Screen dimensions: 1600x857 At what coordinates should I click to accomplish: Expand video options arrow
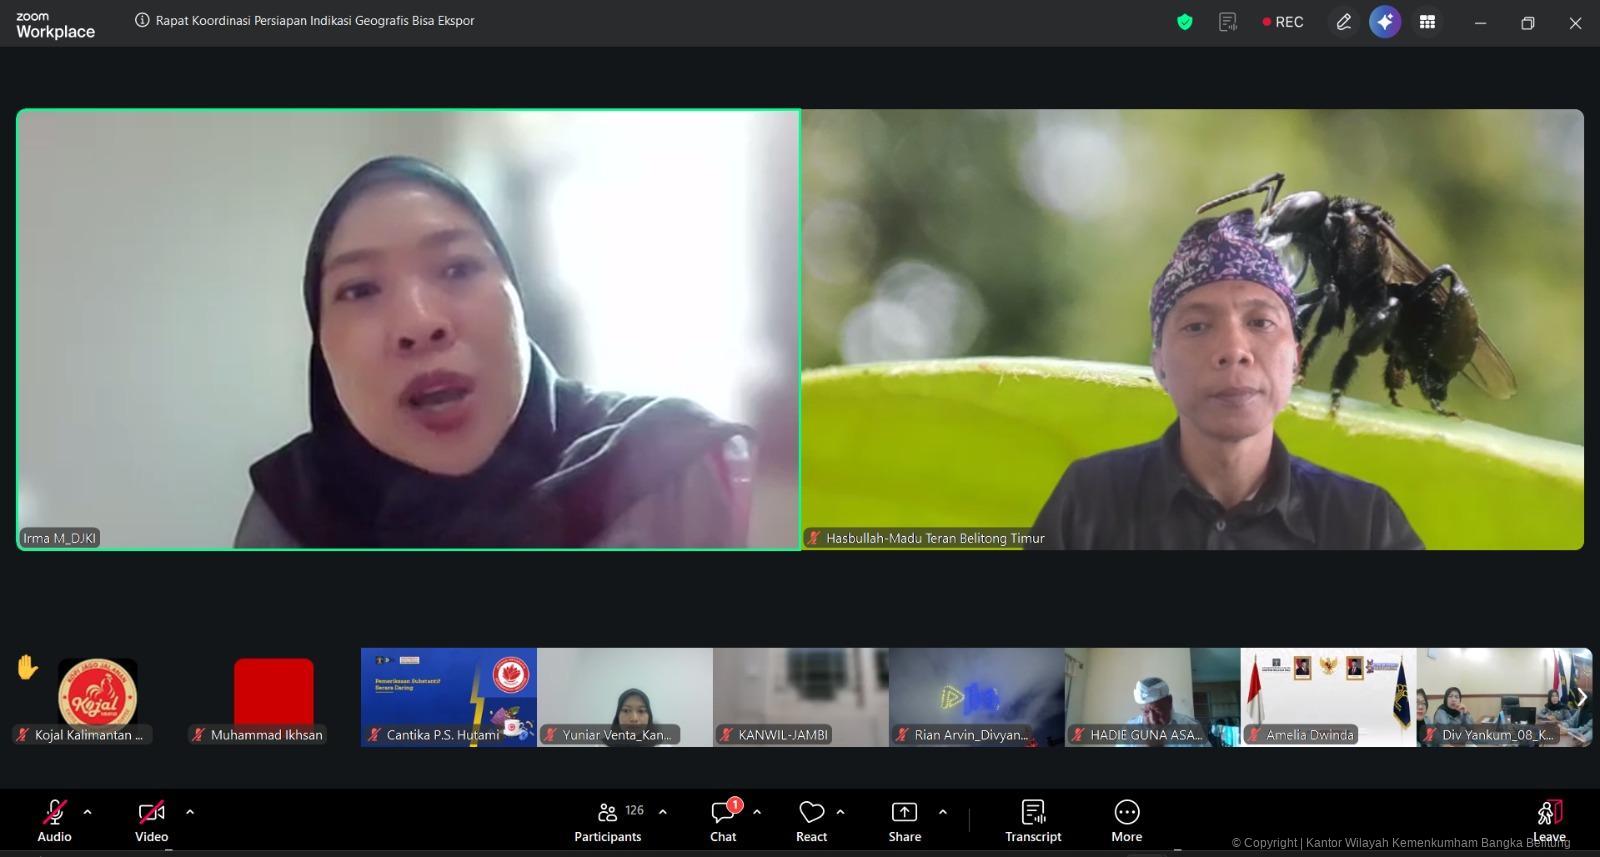point(190,812)
